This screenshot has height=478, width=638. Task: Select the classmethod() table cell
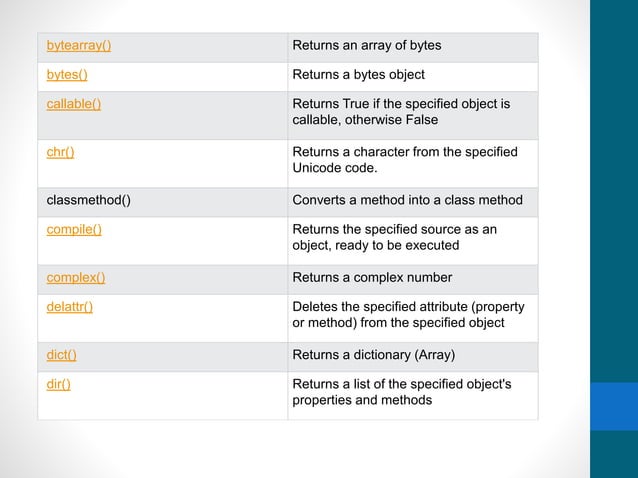[x=89, y=200]
